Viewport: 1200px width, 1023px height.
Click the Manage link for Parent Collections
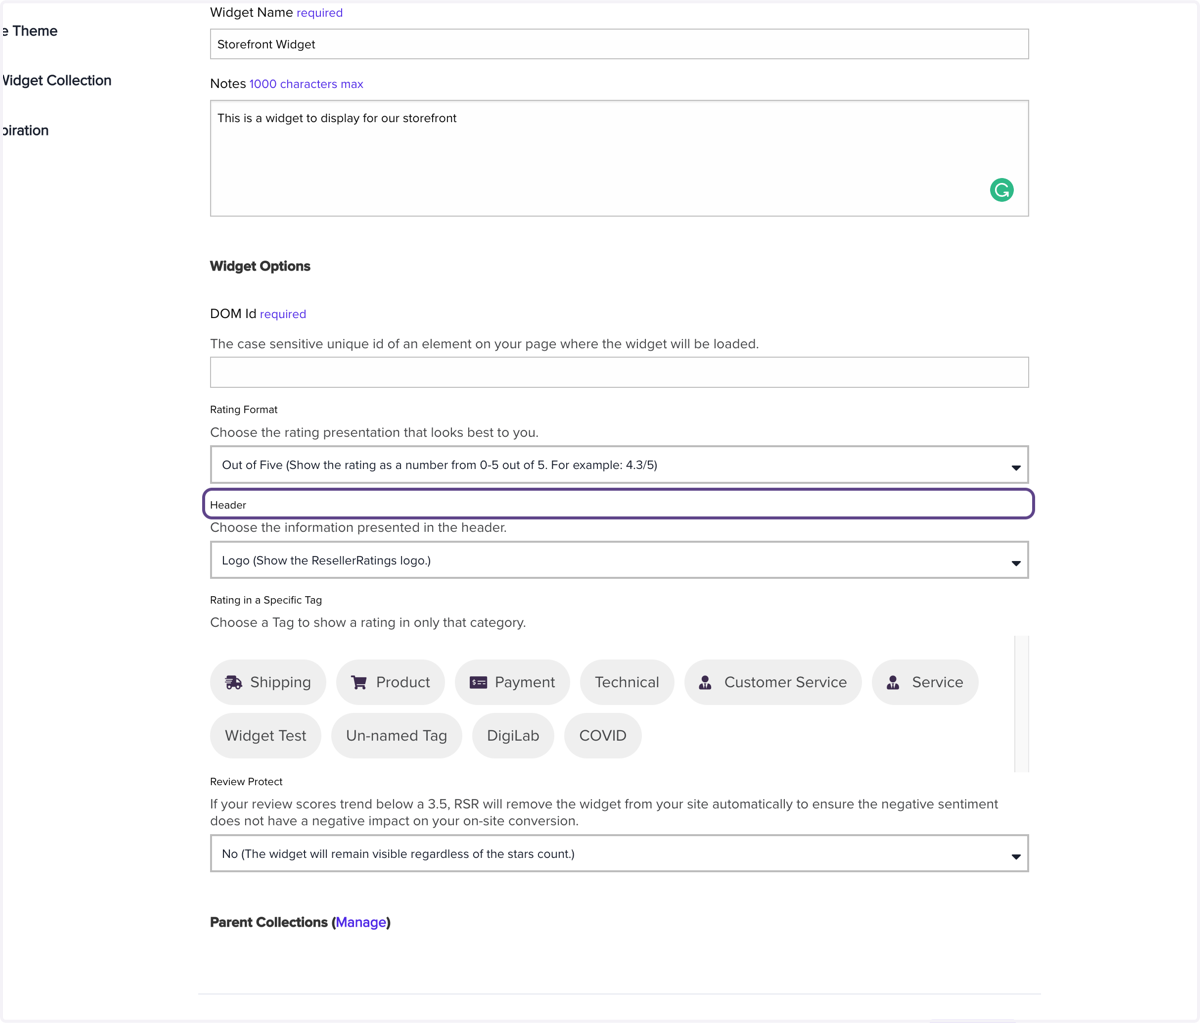point(361,922)
